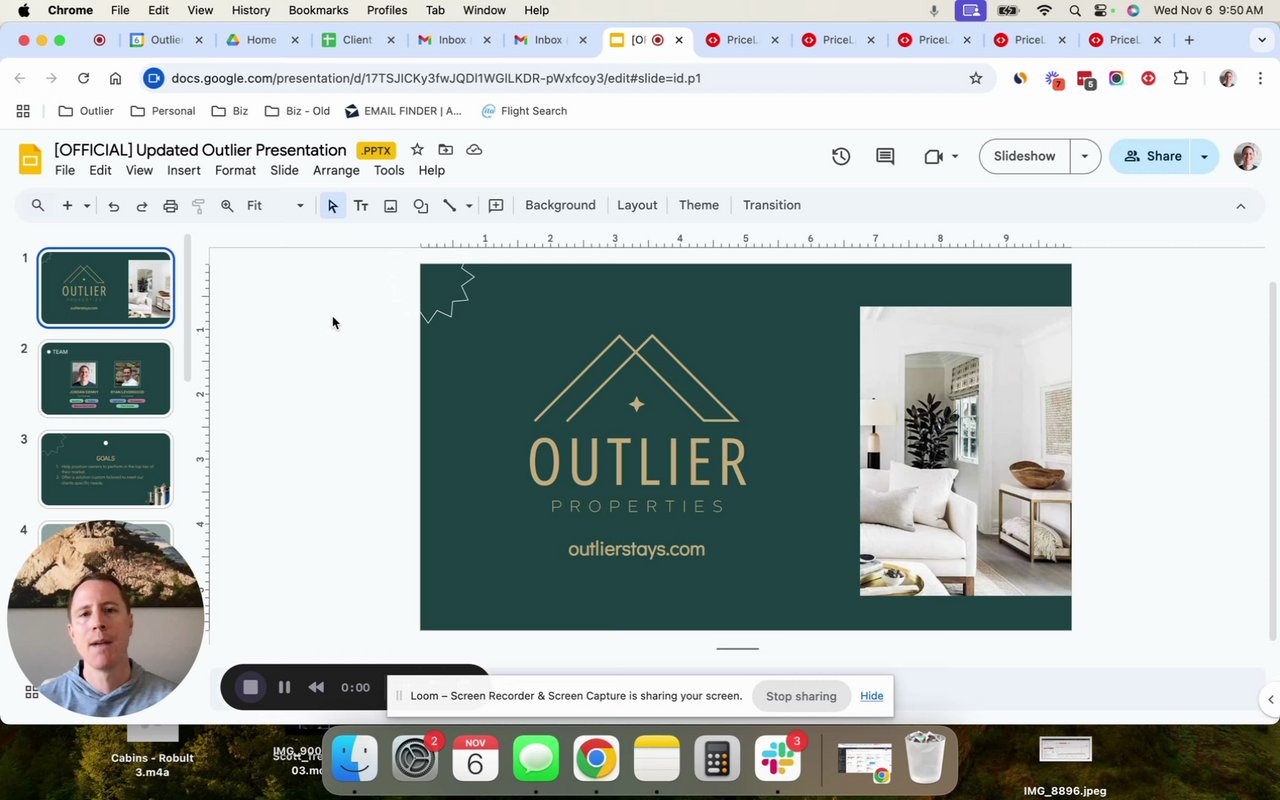View the cloud document status
1280x800 pixels.
474,150
